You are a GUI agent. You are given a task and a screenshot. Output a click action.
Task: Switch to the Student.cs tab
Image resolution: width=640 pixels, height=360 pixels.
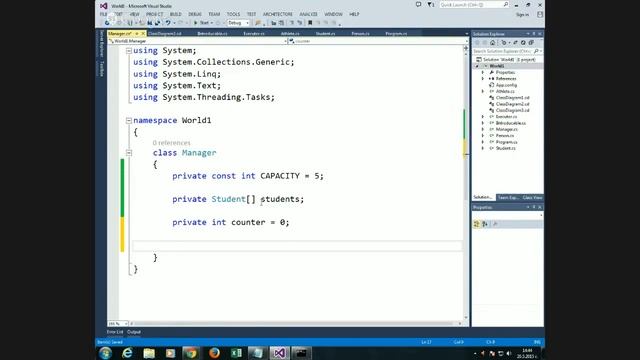(x=325, y=33)
